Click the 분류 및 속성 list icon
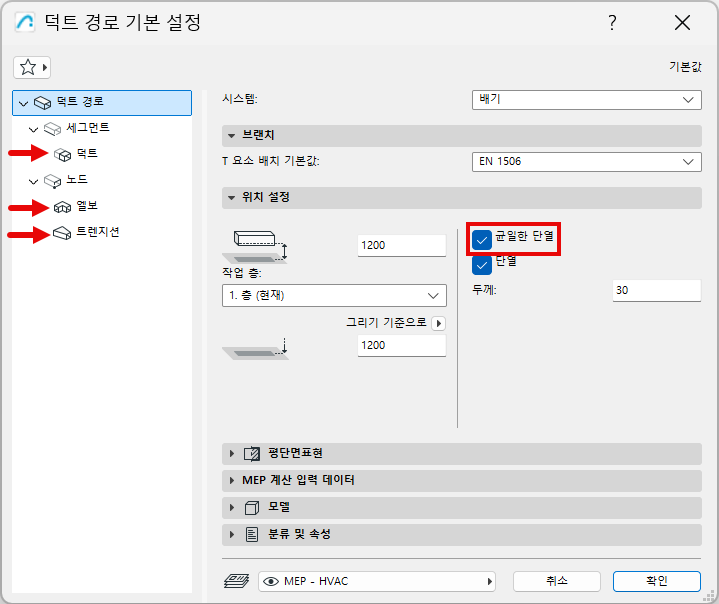Image resolution: width=719 pixels, height=604 pixels. click(x=252, y=534)
